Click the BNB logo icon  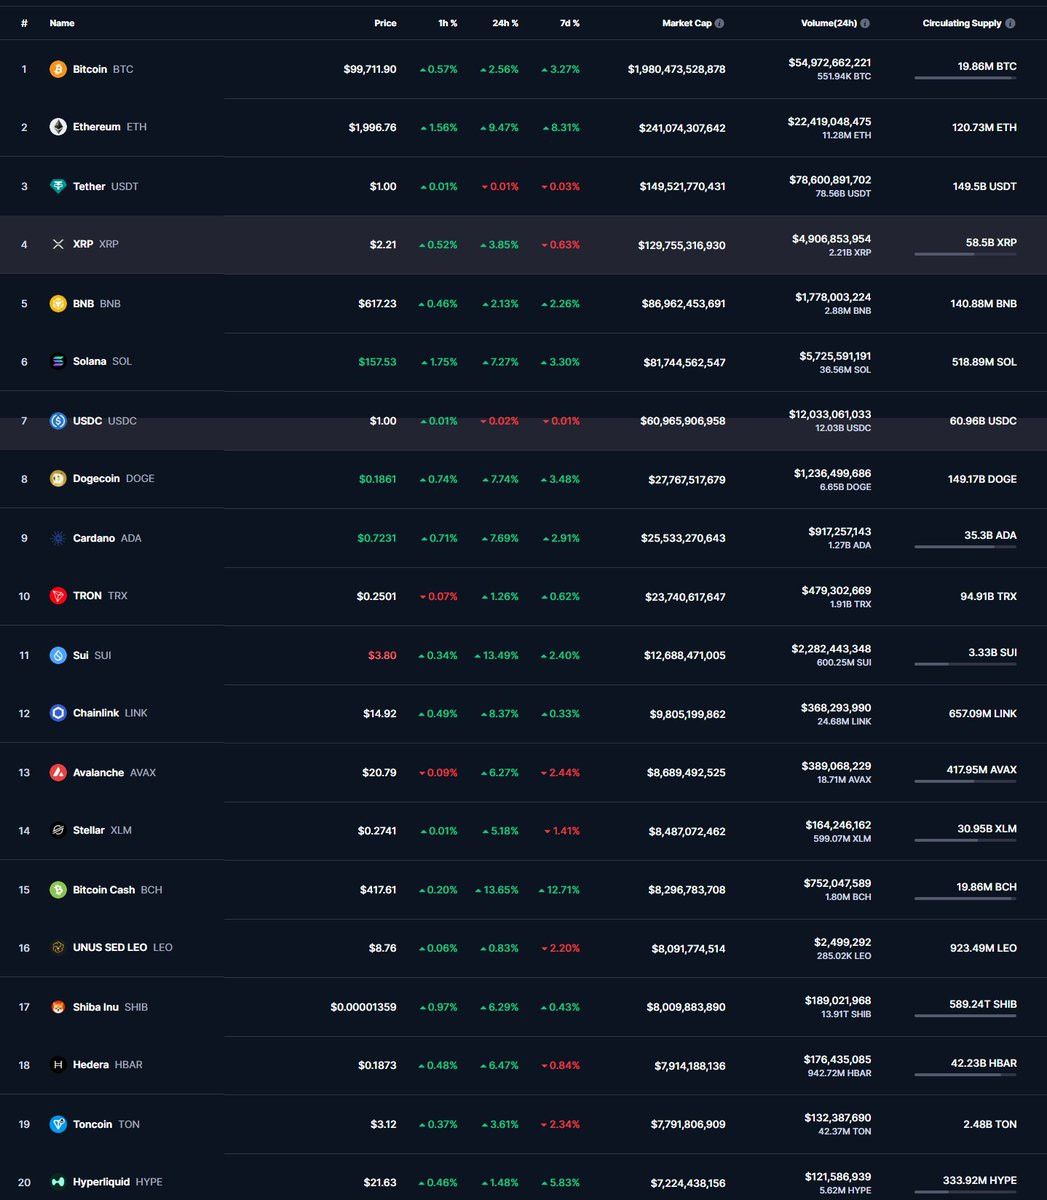[58, 303]
